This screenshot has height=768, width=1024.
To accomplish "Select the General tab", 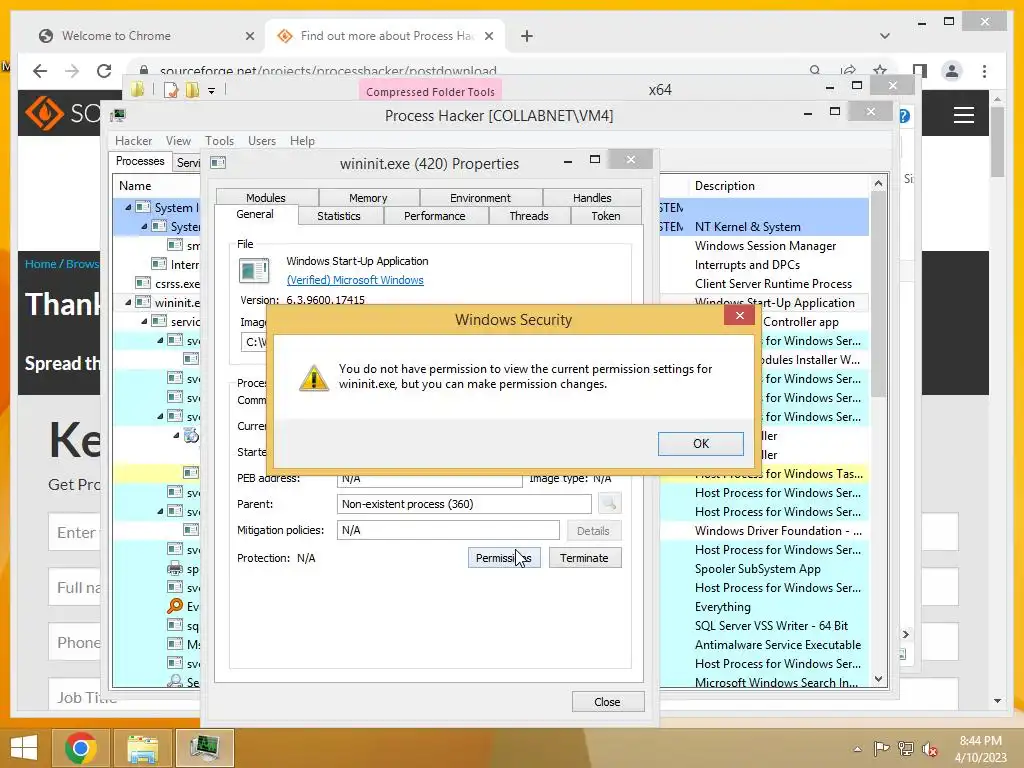I will click(x=255, y=214).
